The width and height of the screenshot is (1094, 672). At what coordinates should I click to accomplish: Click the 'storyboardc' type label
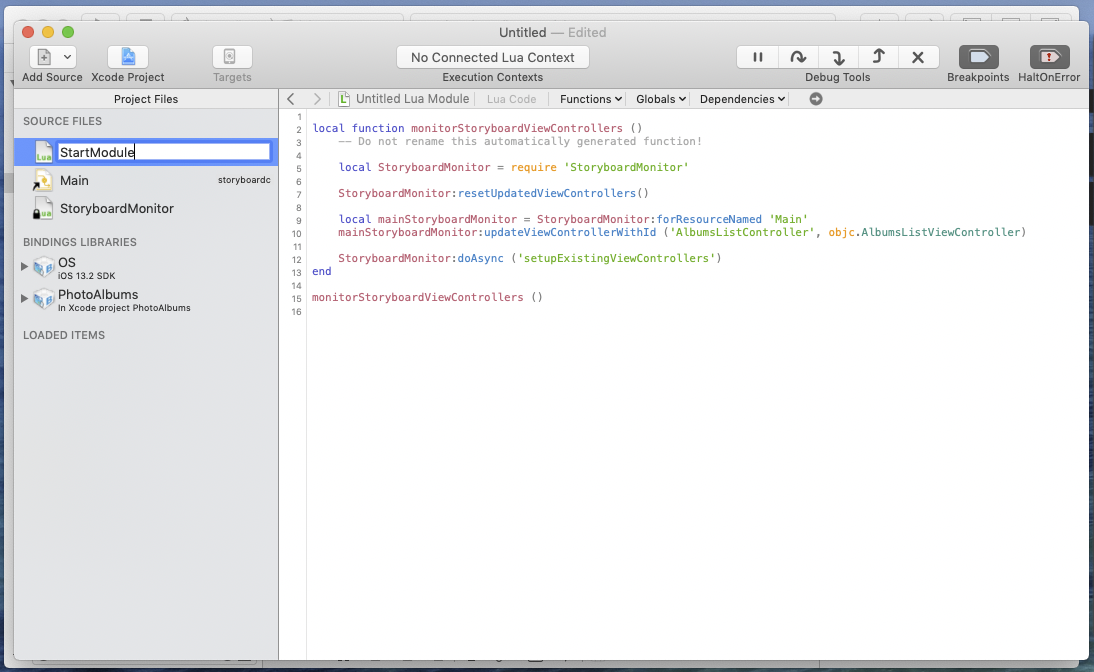pos(244,180)
